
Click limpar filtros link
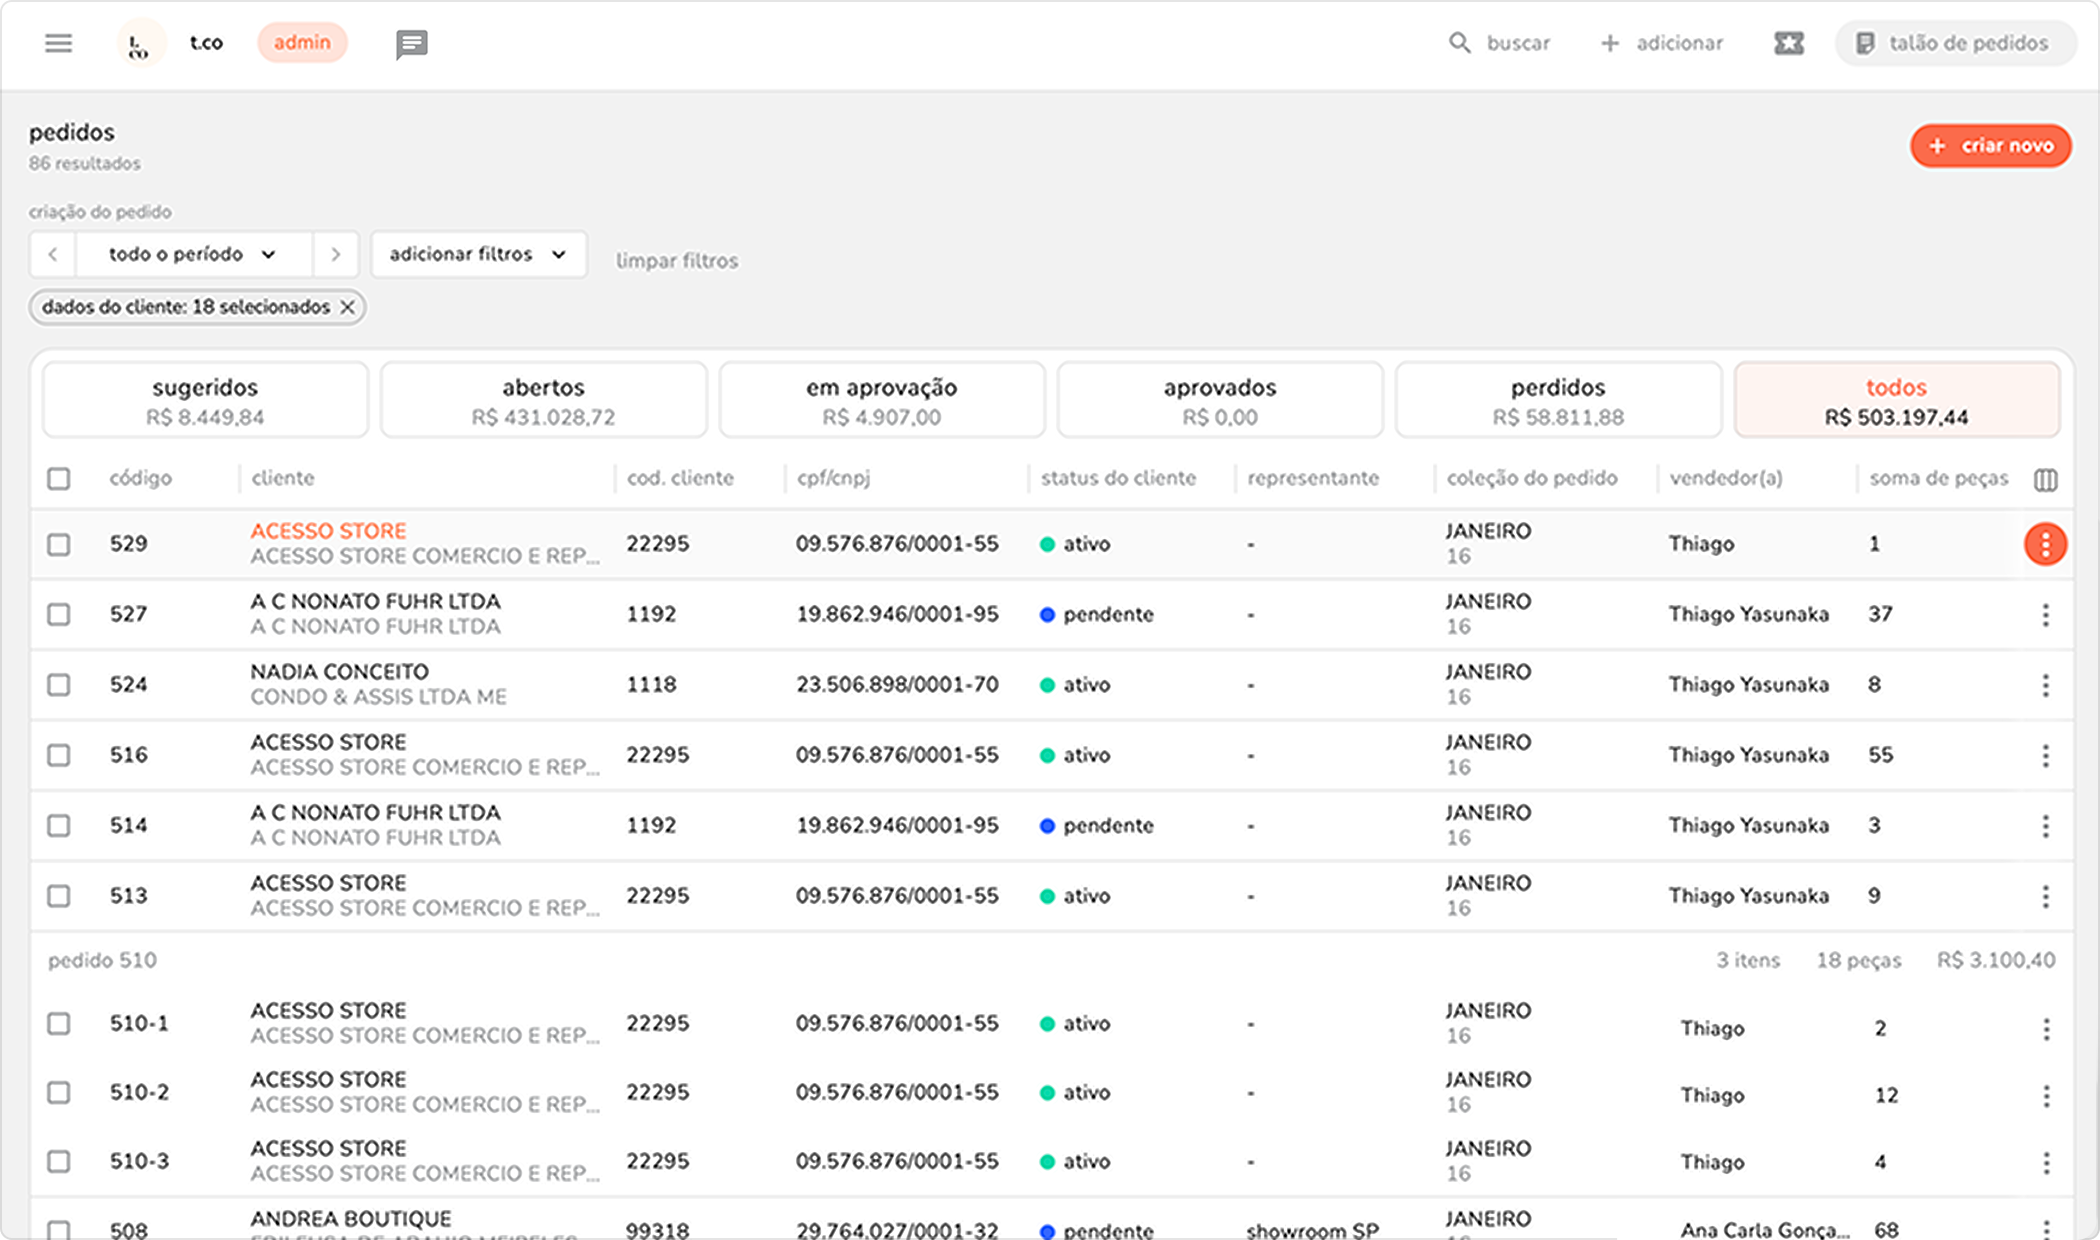tap(676, 261)
